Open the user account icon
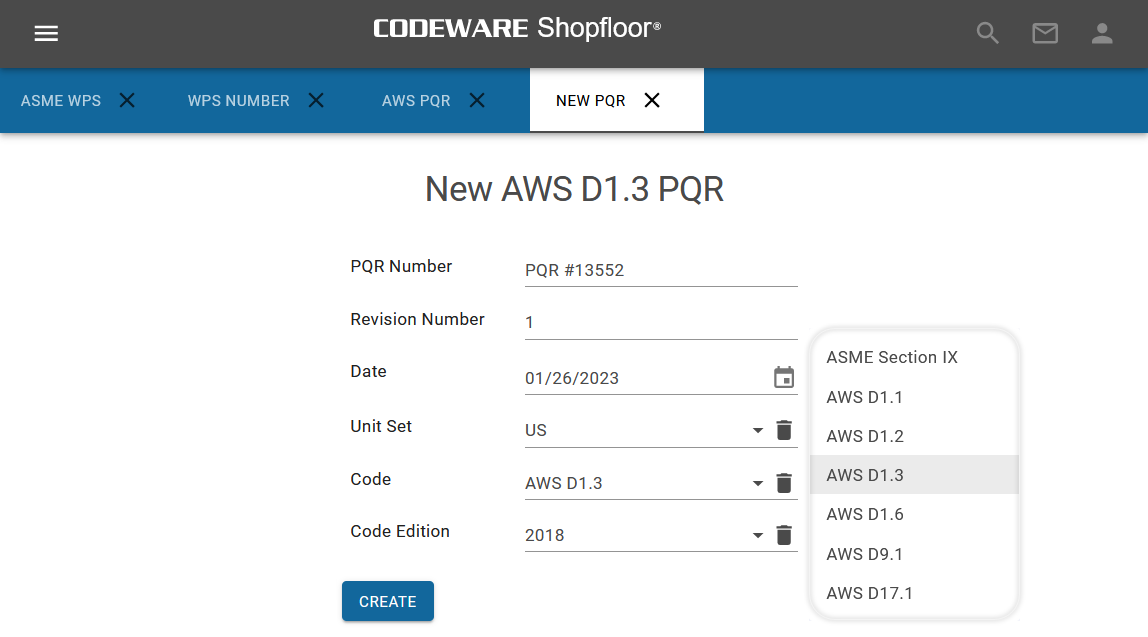1148x637 pixels. [1102, 33]
